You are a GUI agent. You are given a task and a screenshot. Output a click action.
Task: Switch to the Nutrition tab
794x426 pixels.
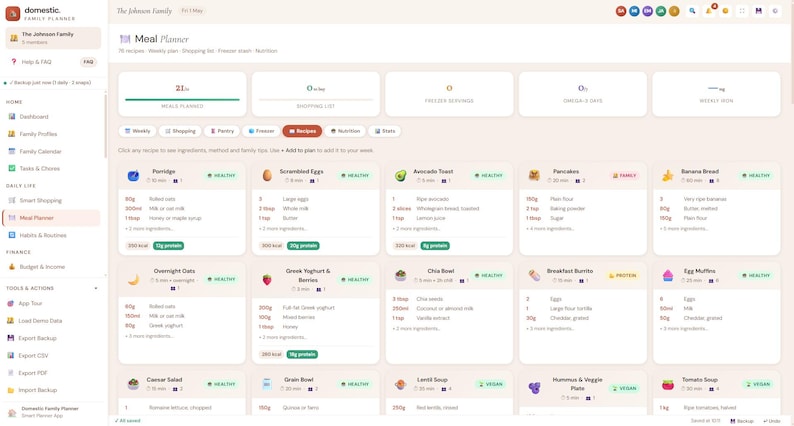coord(345,131)
